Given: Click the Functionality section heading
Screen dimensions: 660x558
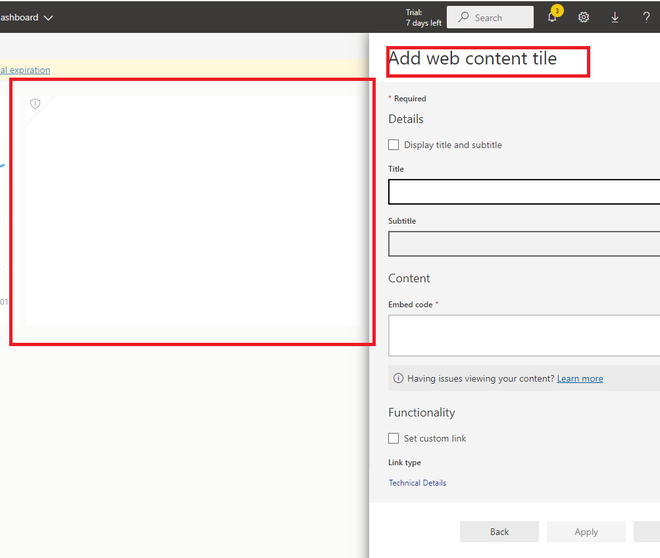Looking at the screenshot, I should point(421,412).
